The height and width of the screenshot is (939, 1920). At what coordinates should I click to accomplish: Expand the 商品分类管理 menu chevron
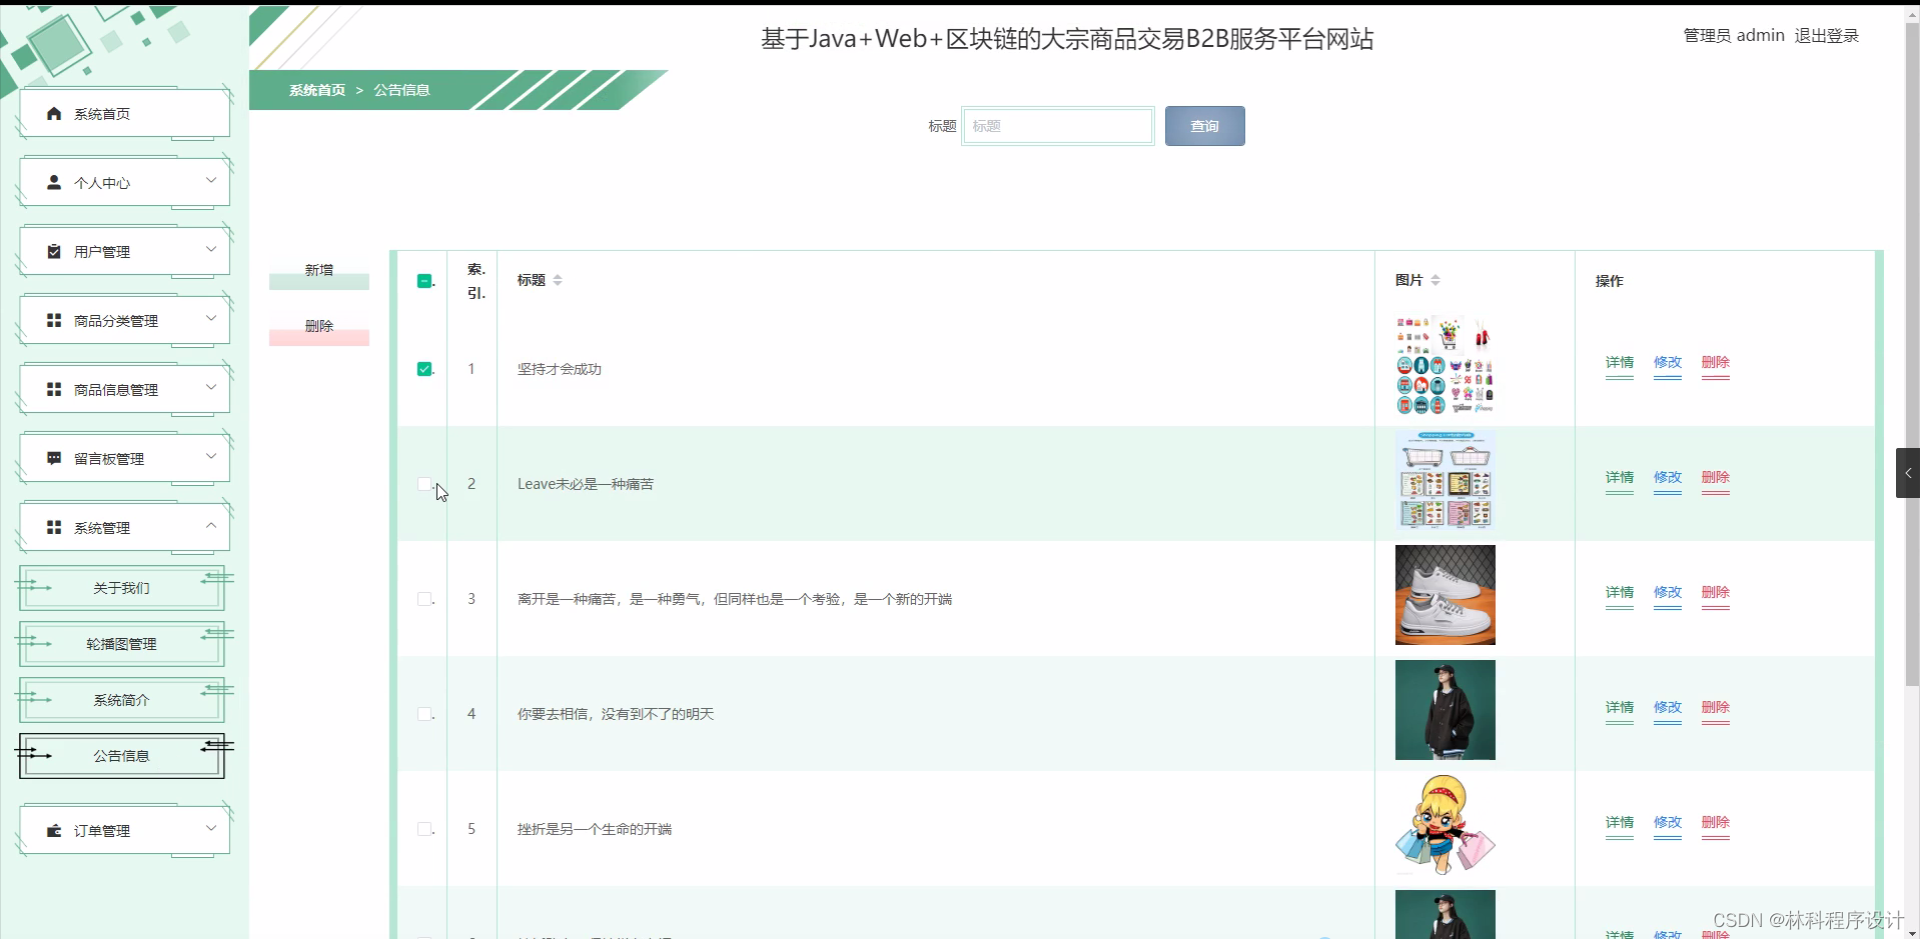(211, 319)
